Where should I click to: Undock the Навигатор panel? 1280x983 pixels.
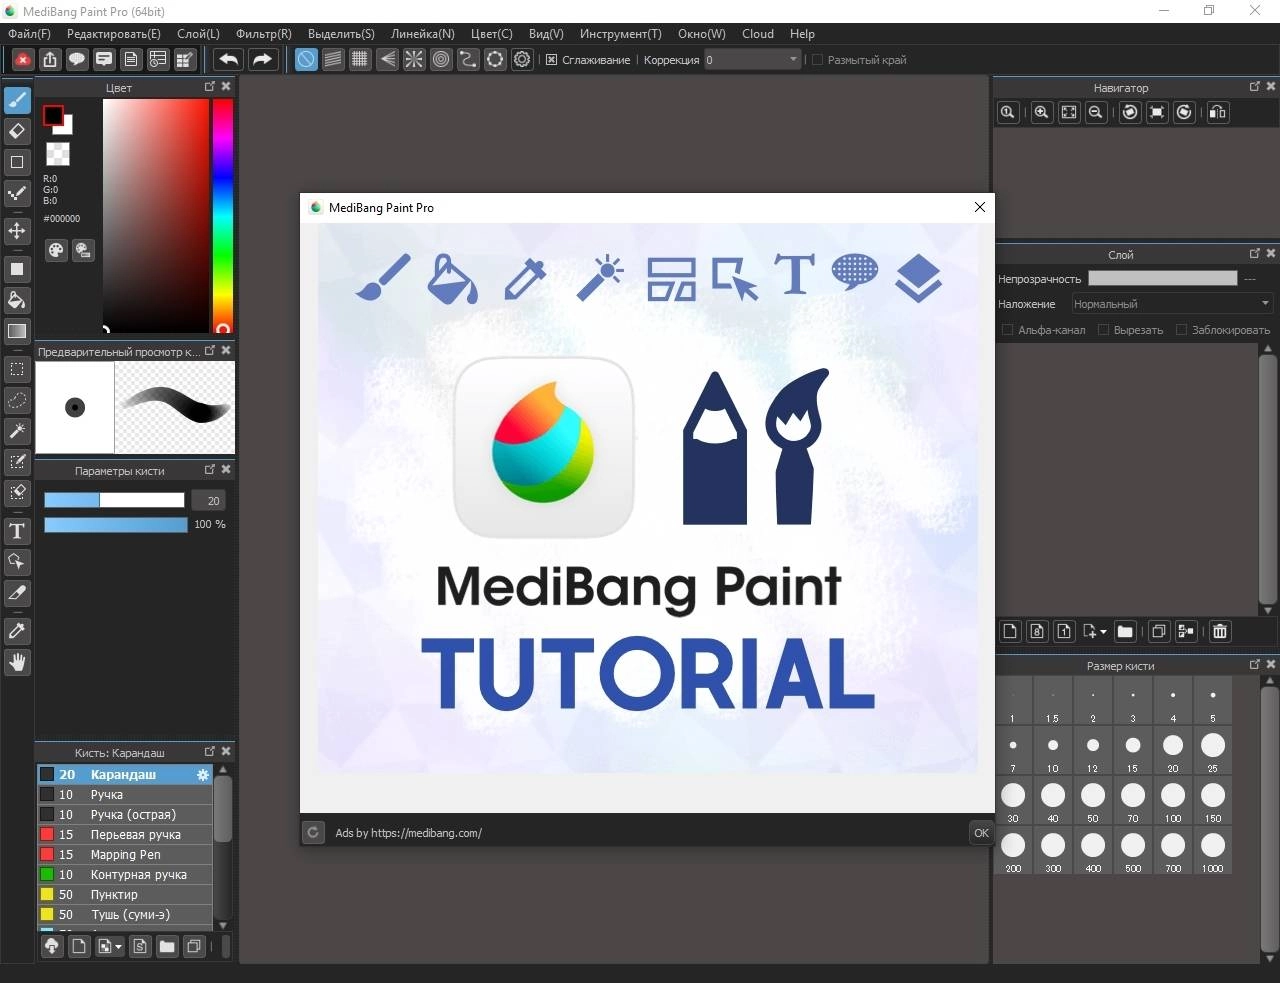point(1255,87)
